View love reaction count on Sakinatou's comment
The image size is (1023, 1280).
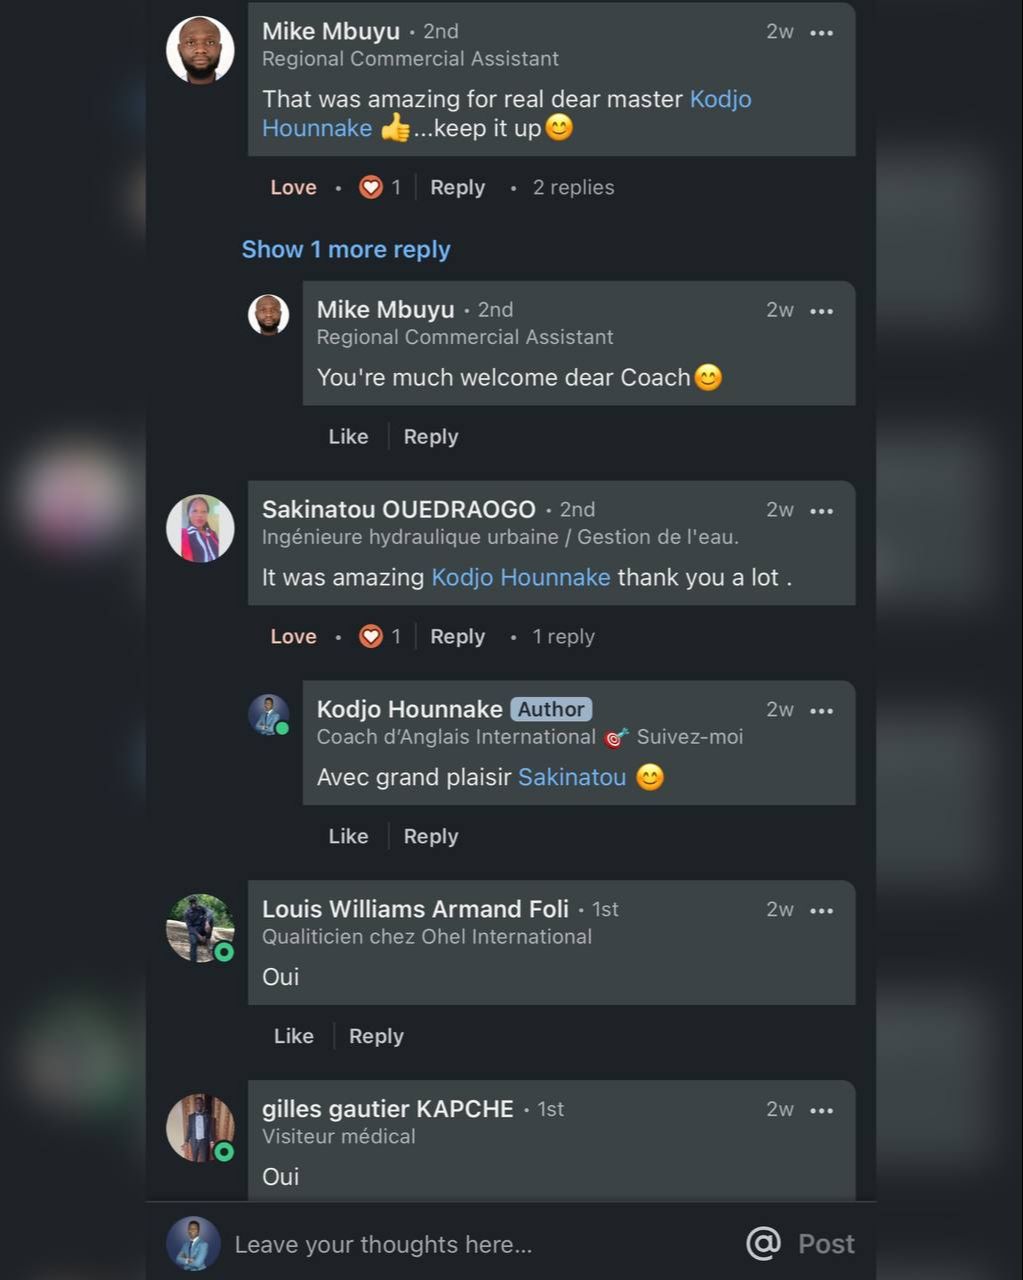pyautogui.click(x=381, y=636)
